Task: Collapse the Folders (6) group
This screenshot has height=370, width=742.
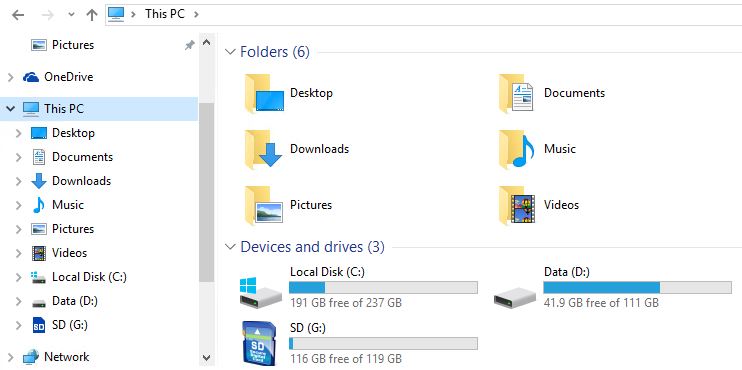Action: point(230,52)
